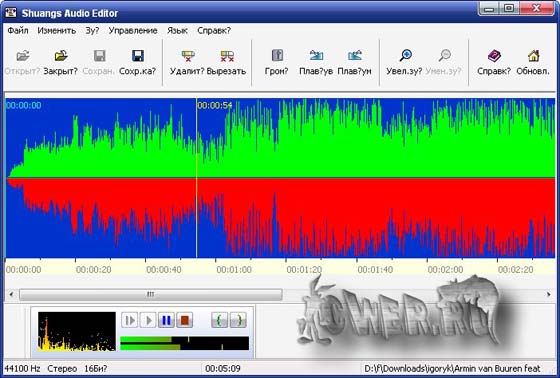Viewport: 560px width, 378px height.
Task: Open the Файл menu
Action: tap(18, 31)
